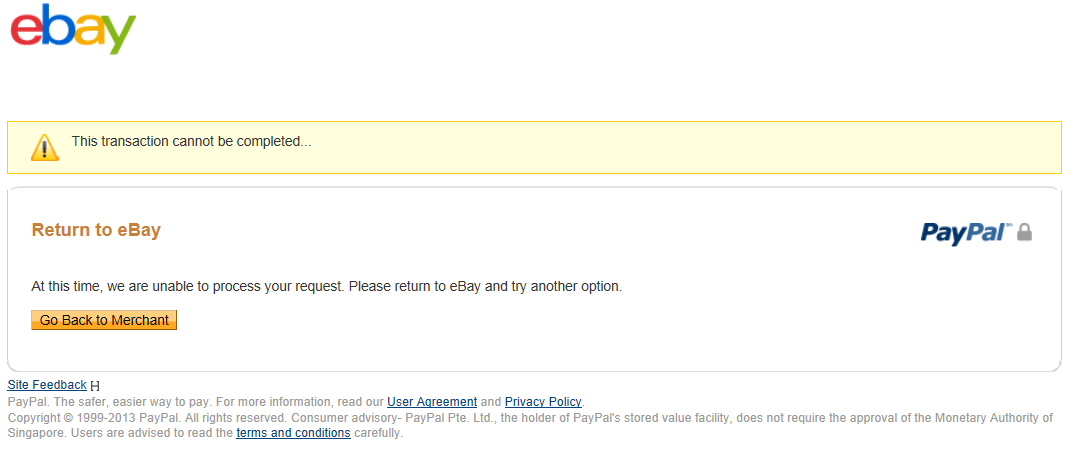Open the Site Feedback link

point(47,385)
